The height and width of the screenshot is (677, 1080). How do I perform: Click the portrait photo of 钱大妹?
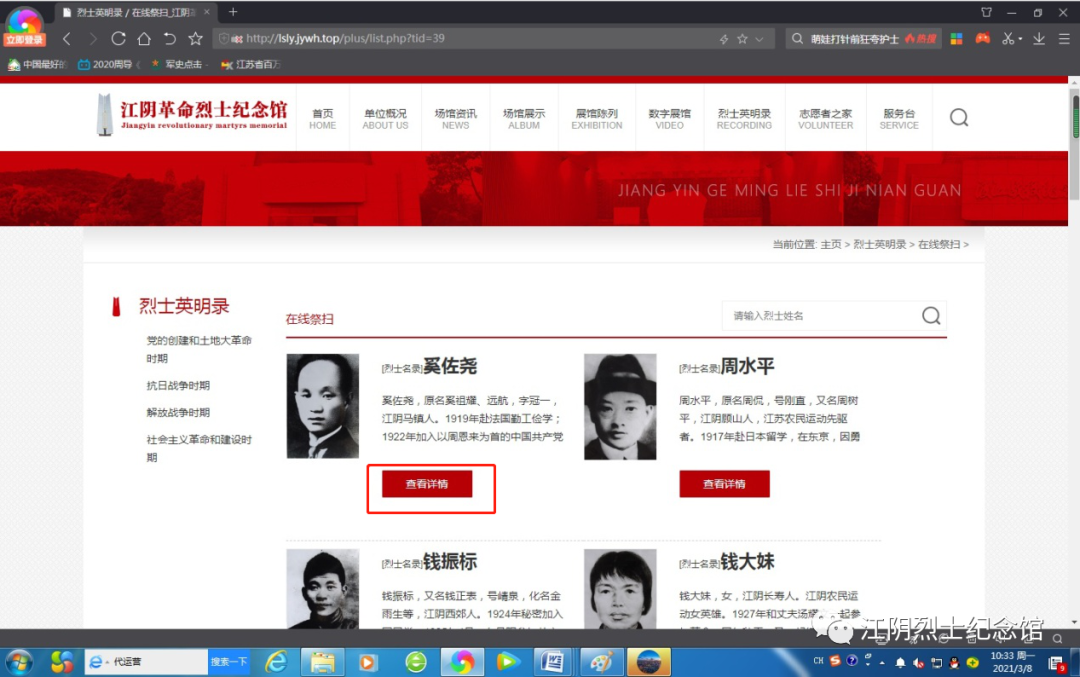(620, 588)
